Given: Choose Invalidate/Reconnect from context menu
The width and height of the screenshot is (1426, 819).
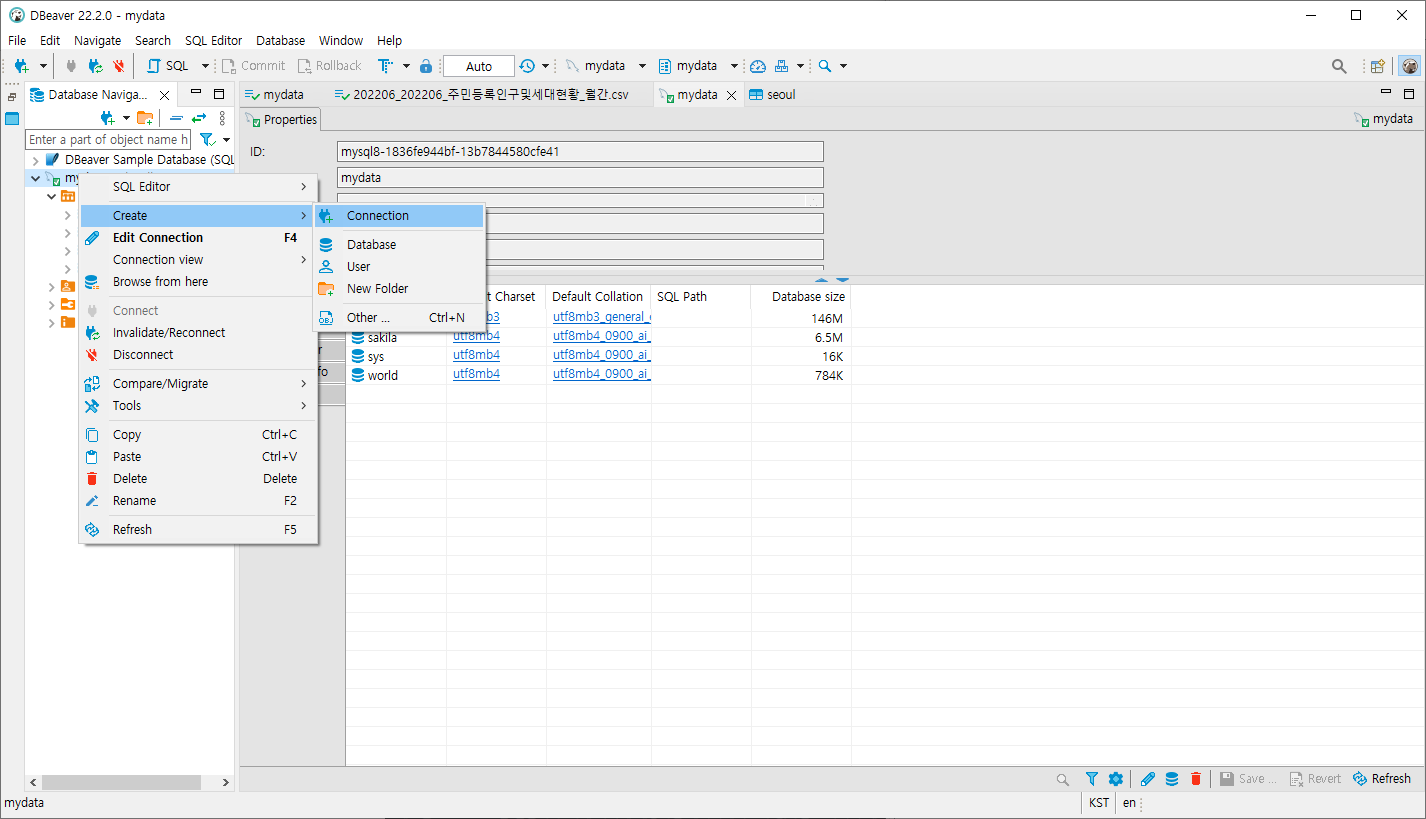Looking at the screenshot, I should 198,333.
